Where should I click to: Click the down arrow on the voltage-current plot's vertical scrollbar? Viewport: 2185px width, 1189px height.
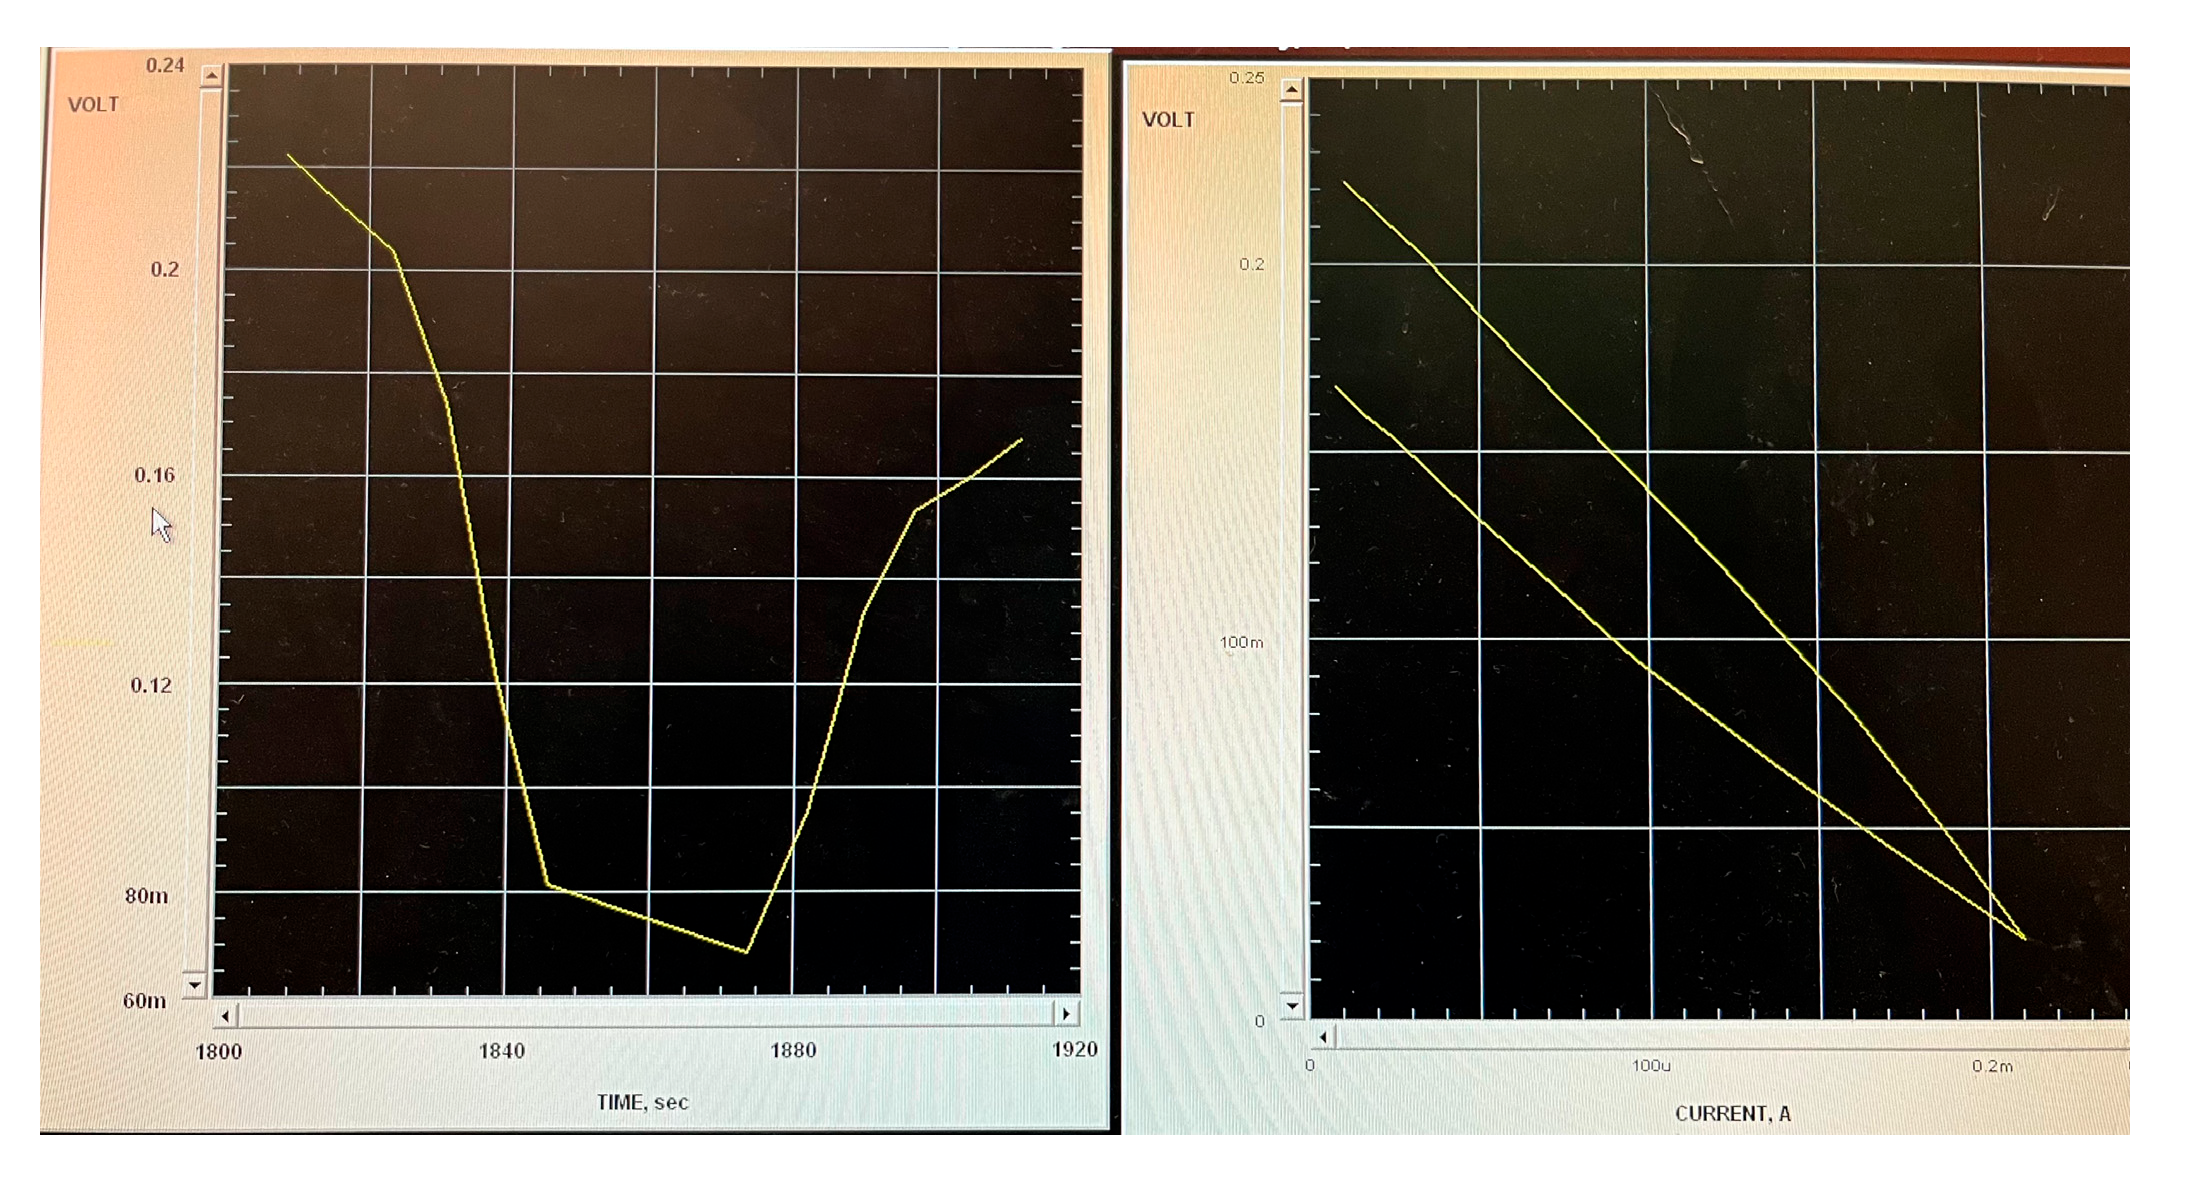pyautogui.click(x=1292, y=1006)
